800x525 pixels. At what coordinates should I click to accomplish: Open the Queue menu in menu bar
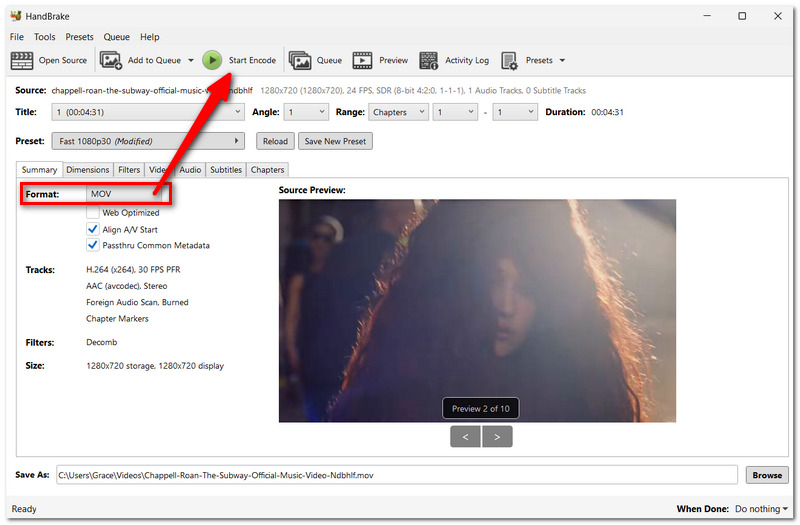pos(116,37)
